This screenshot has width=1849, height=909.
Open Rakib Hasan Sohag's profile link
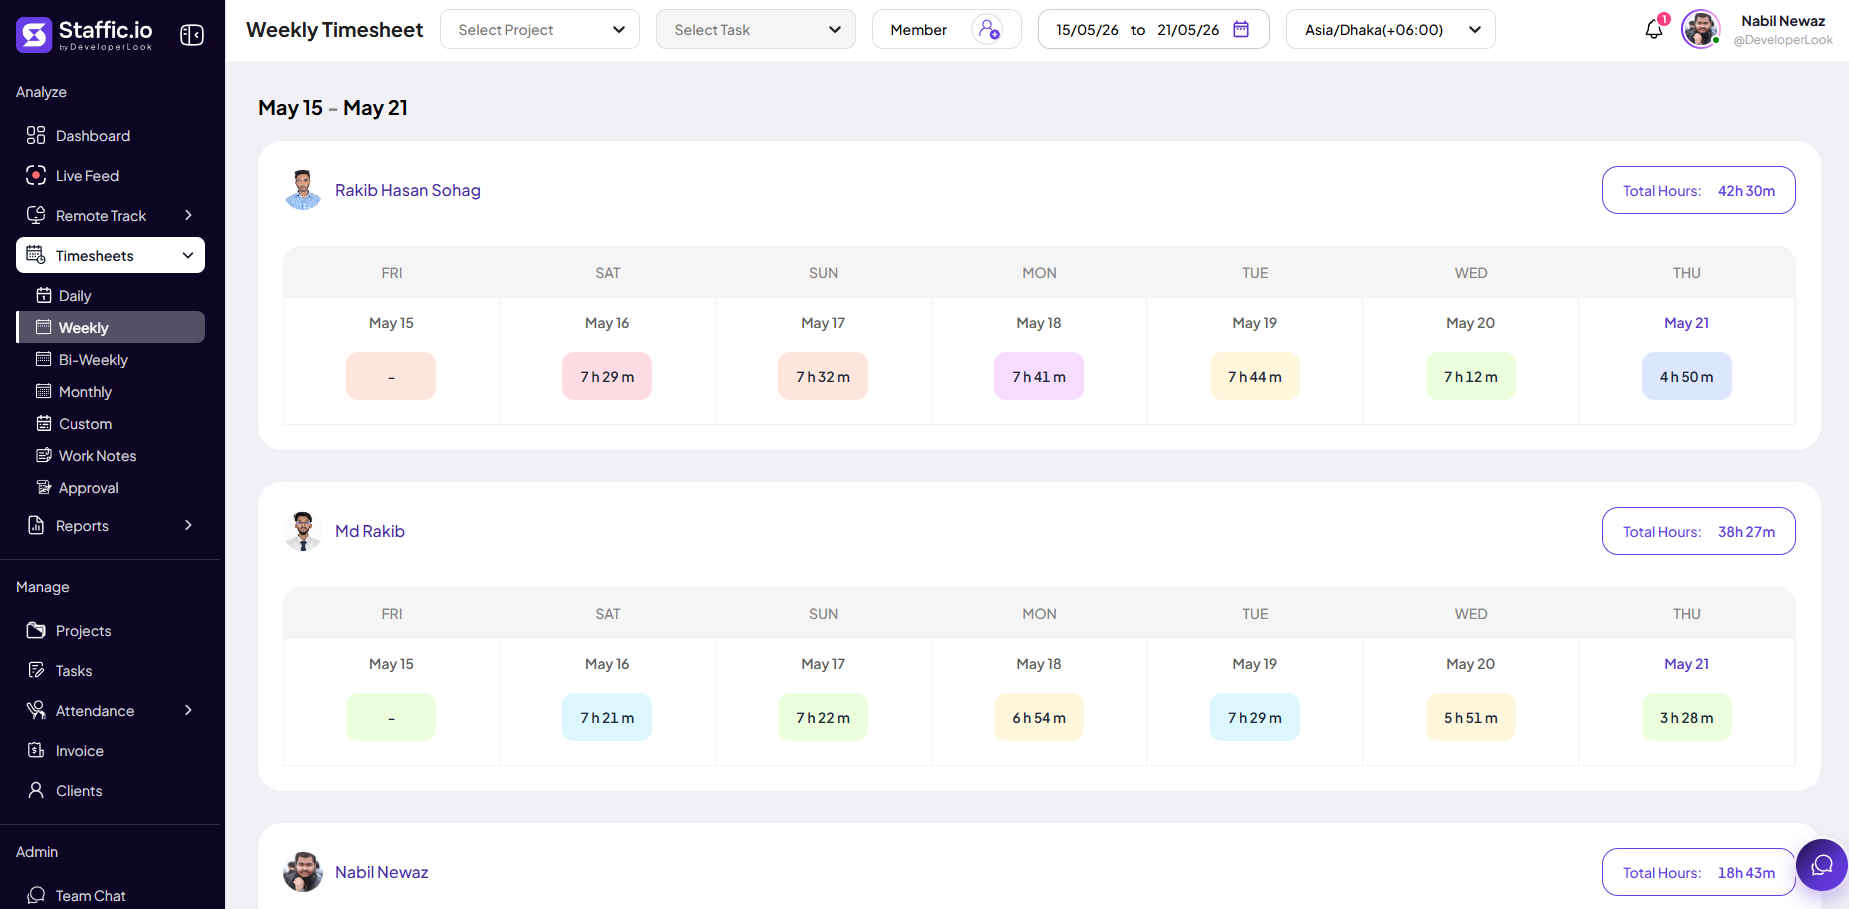coord(408,190)
